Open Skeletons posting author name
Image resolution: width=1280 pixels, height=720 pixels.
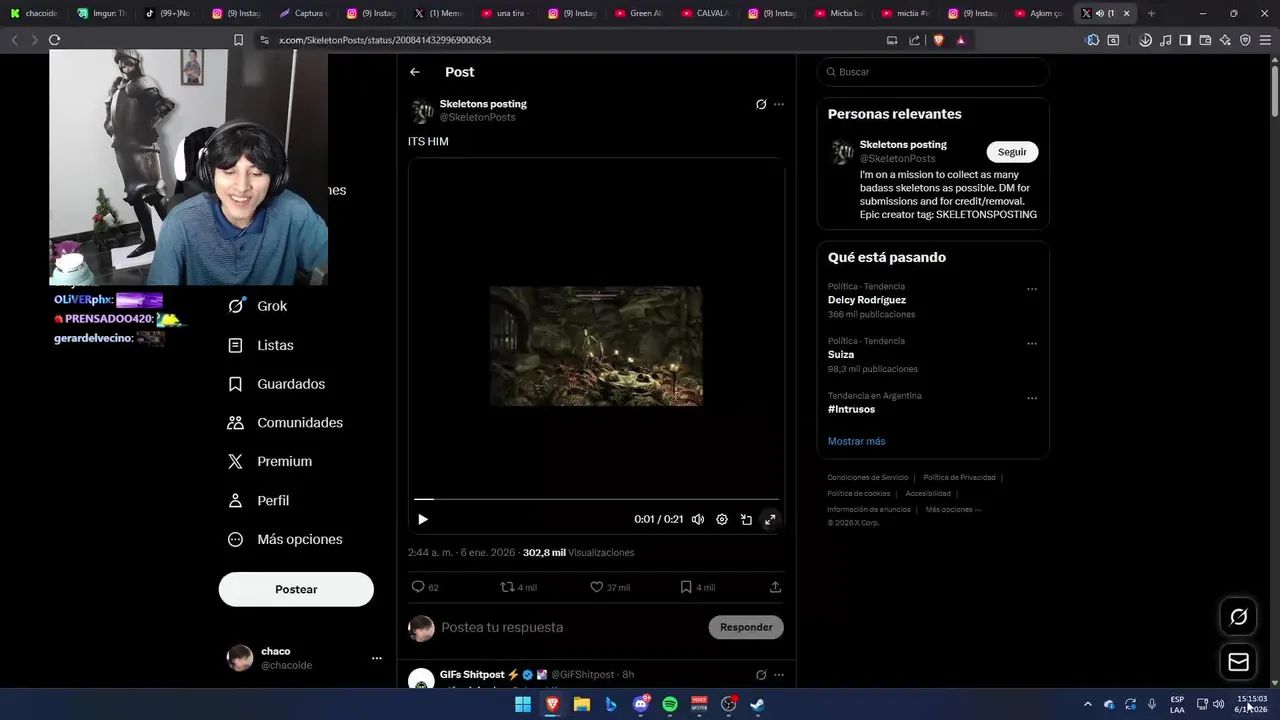(483, 104)
